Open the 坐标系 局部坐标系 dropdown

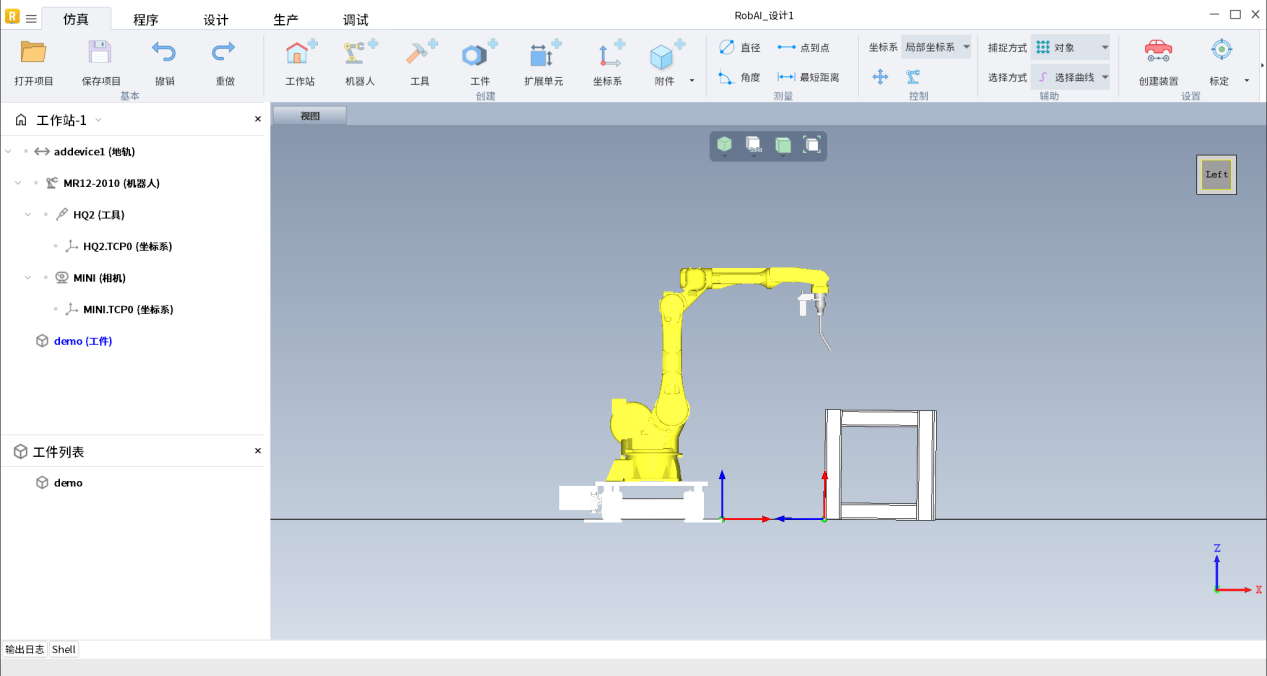pyautogui.click(x=935, y=47)
